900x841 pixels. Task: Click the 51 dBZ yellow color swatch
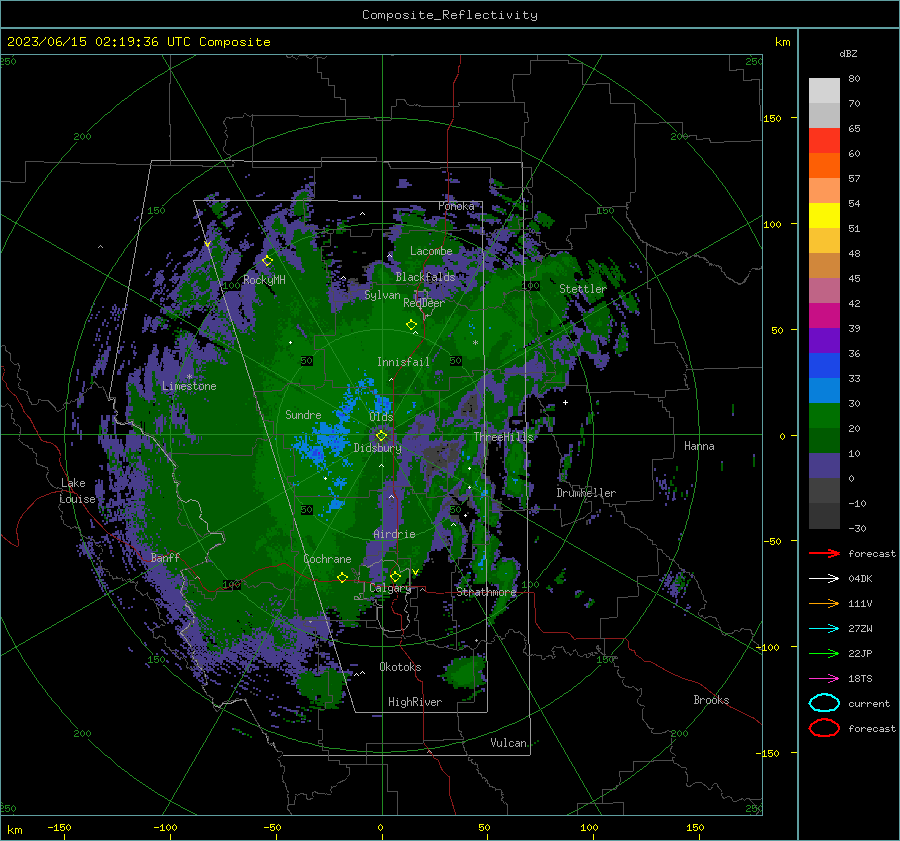[824, 216]
